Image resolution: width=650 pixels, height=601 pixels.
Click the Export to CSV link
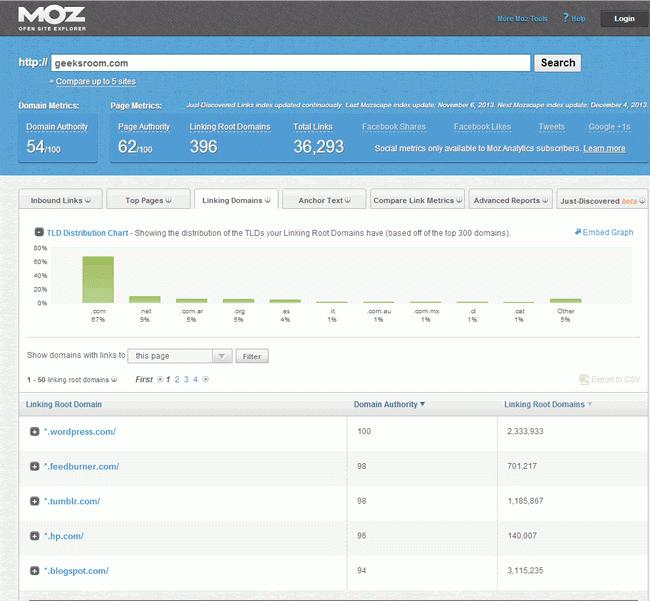(x=609, y=379)
